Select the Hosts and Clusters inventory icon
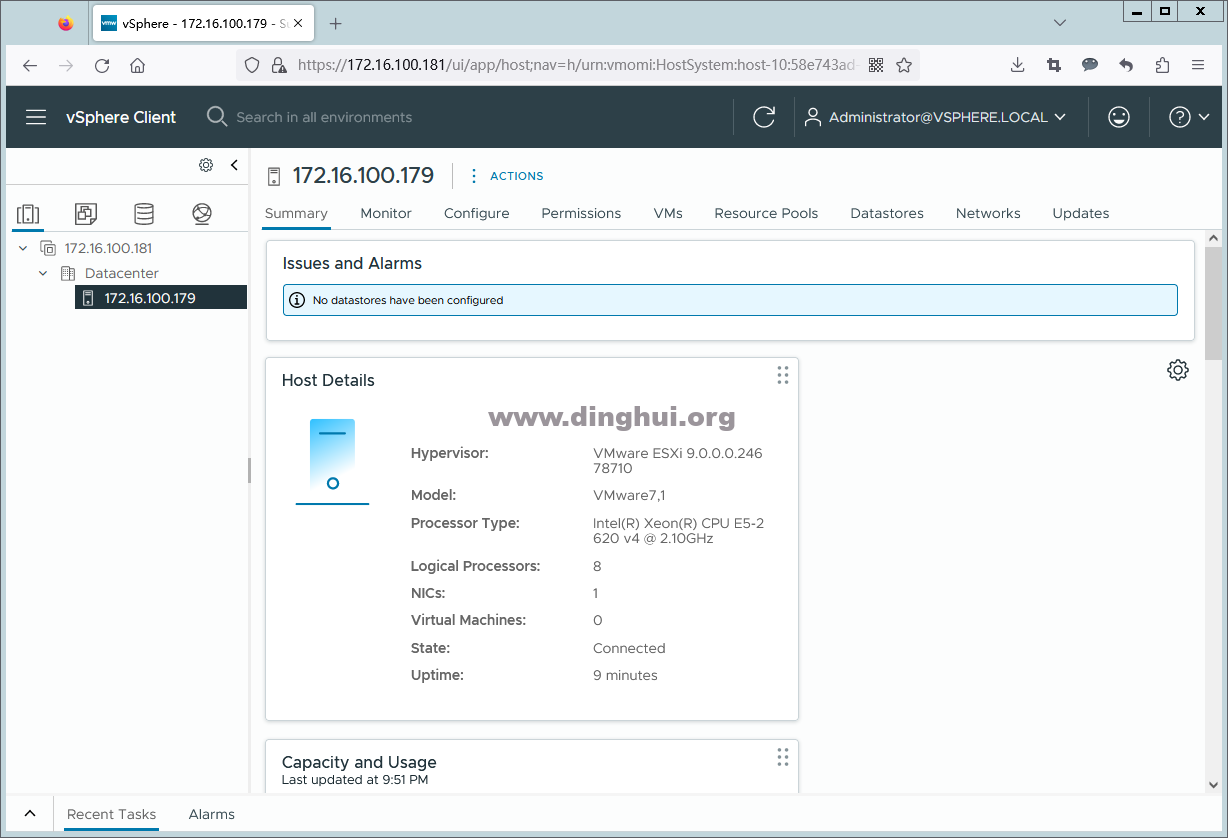 pos(28,213)
